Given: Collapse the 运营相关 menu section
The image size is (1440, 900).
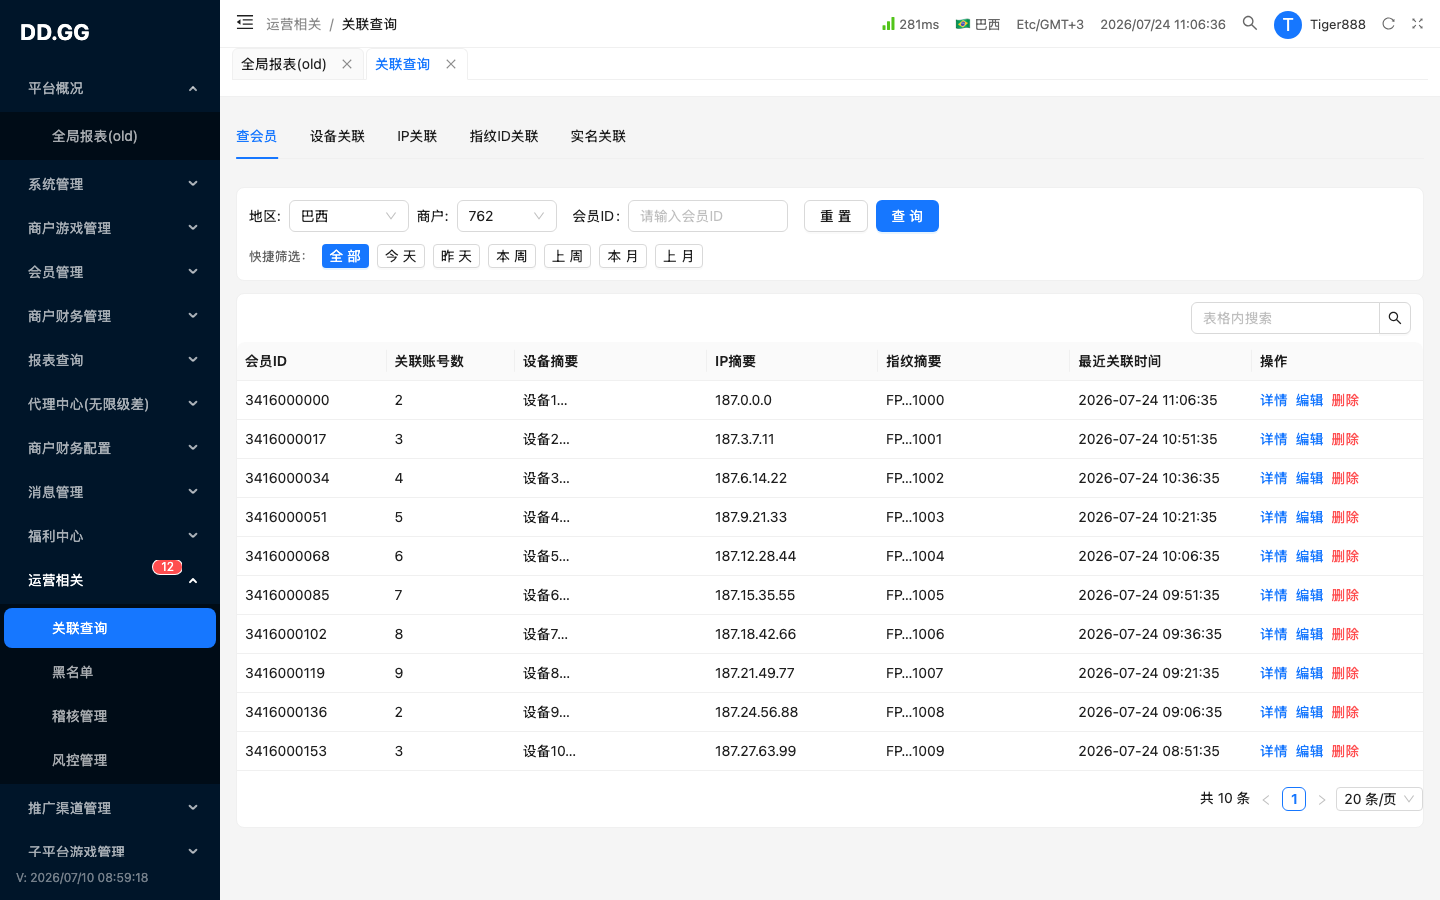Looking at the screenshot, I should pyautogui.click(x=110, y=580).
